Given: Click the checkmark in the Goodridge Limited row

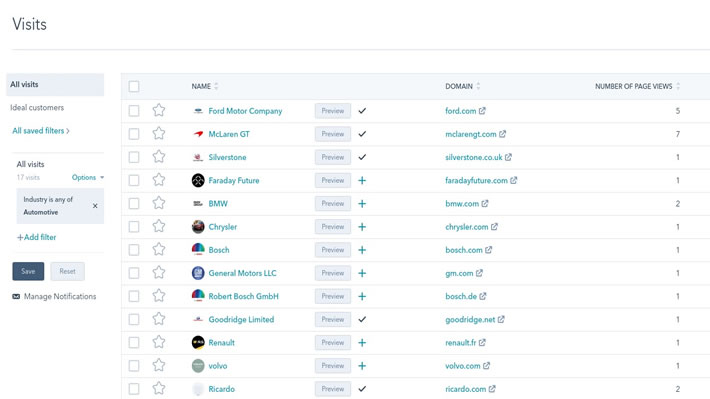Looking at the screenshot, I should pyautogui.click(x=362, y=319).
